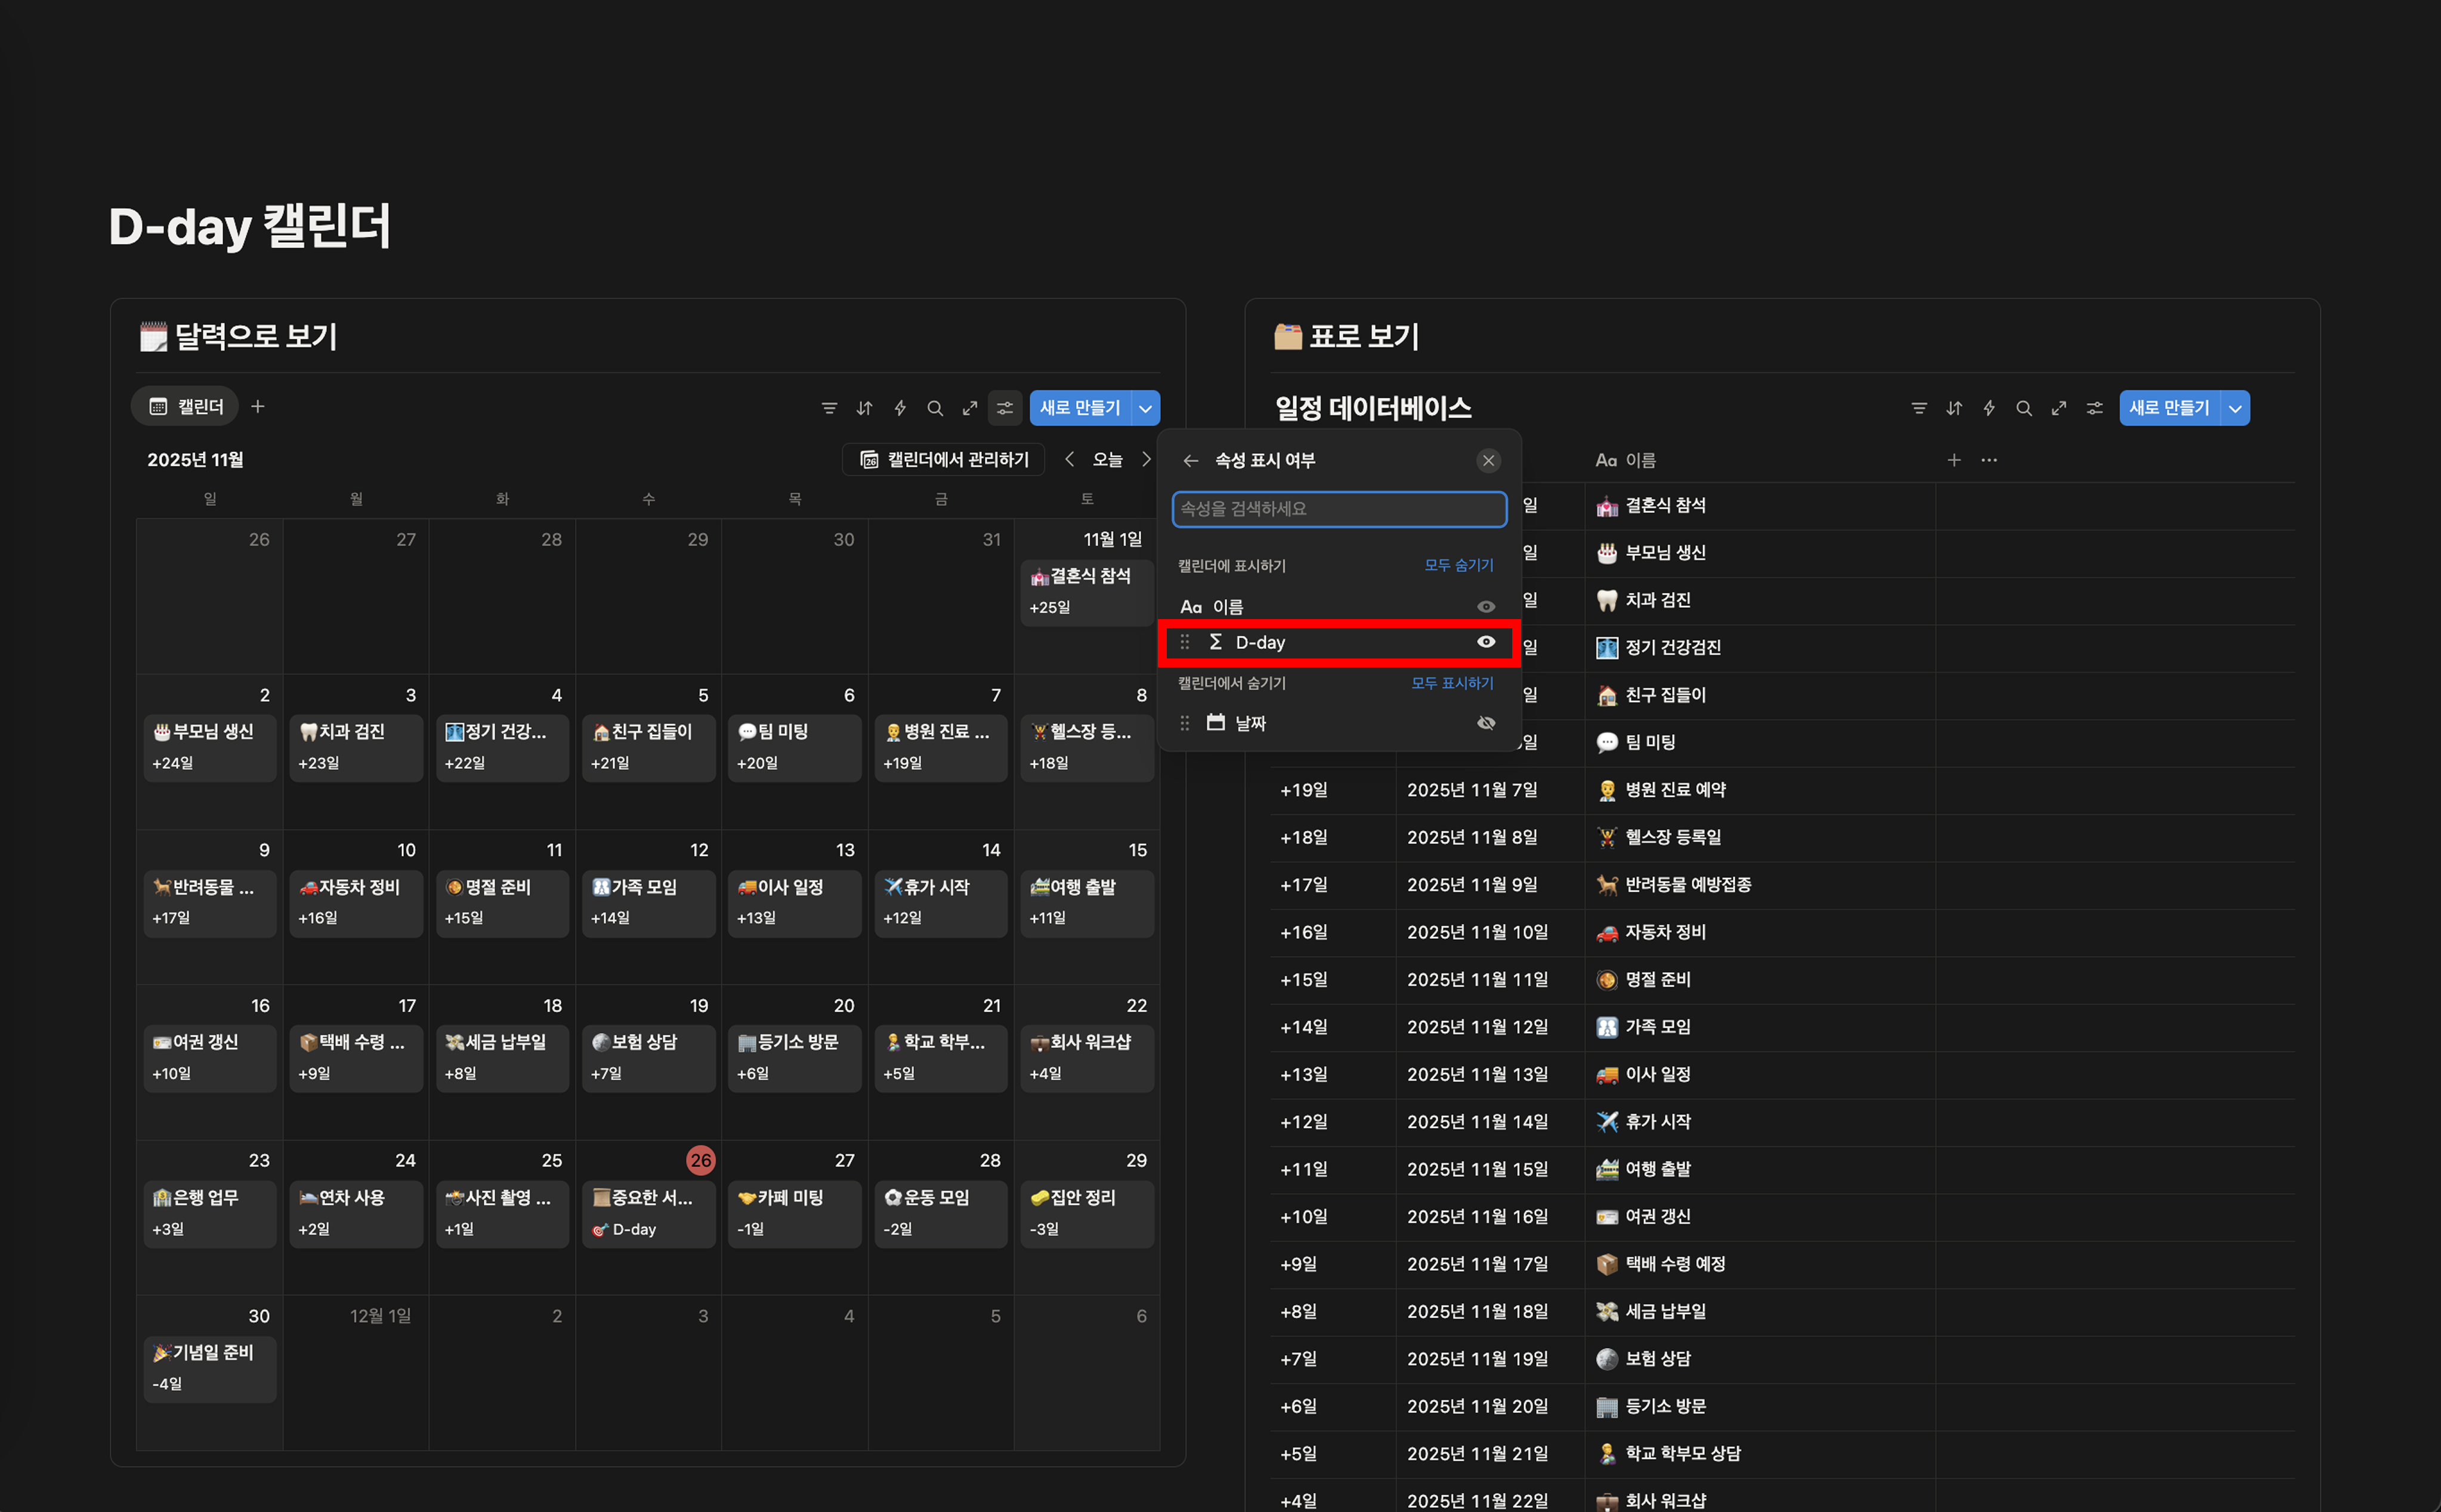Toggle visibility eye of the D-day property
The height and width of the screenshot is (1512, 2441).
(1486, 642)
